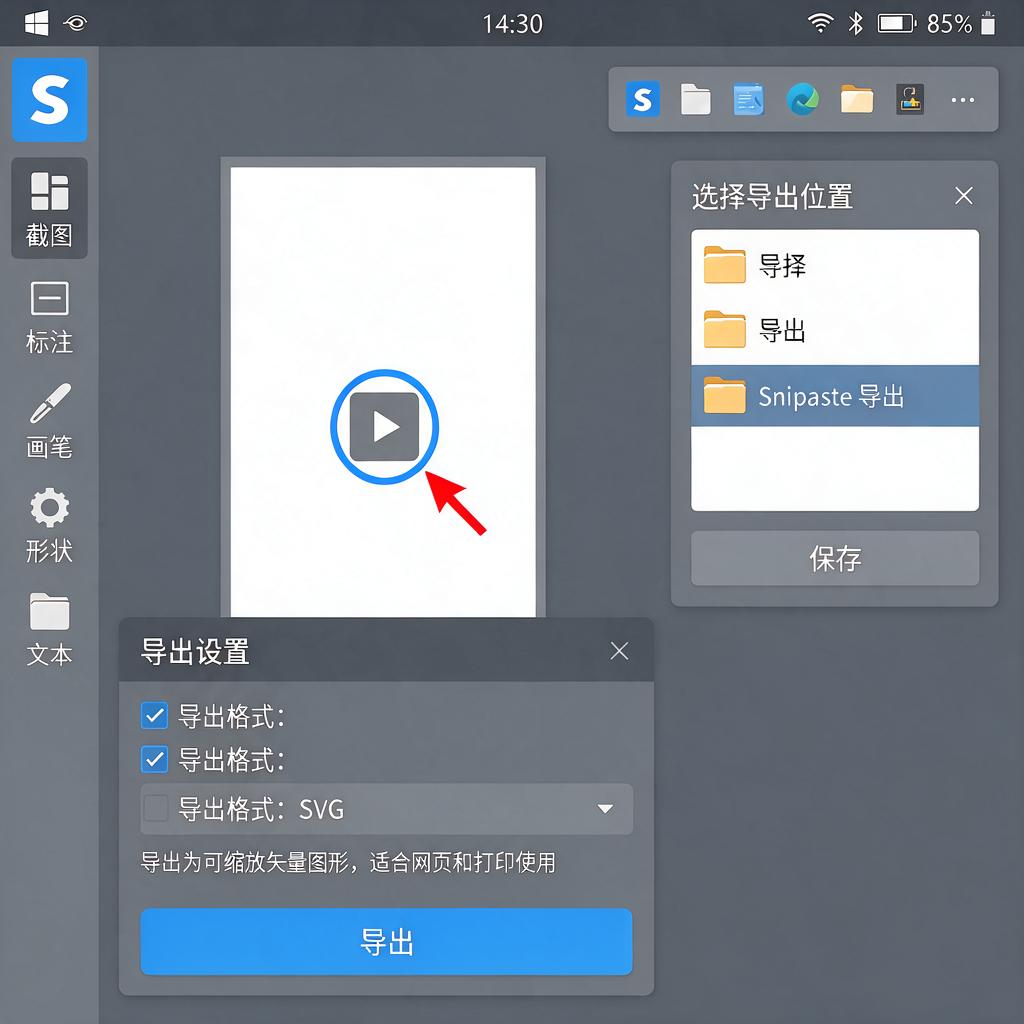Open the yellow folder icon in top toolbar
Image resolution: width=1024 pixels, height=1024 pixels.
(x=857, y=99)
